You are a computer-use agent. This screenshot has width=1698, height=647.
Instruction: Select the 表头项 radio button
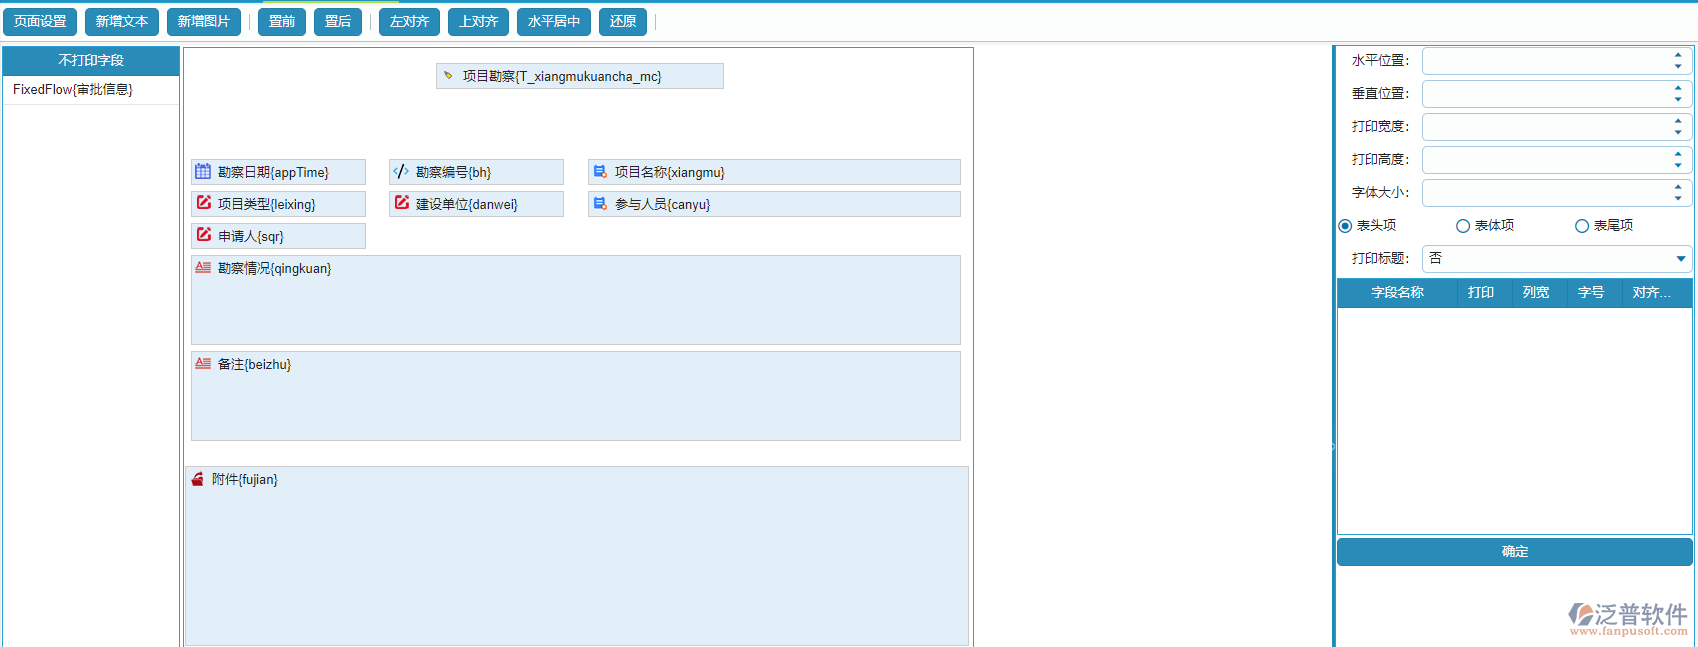[1345, 226]
